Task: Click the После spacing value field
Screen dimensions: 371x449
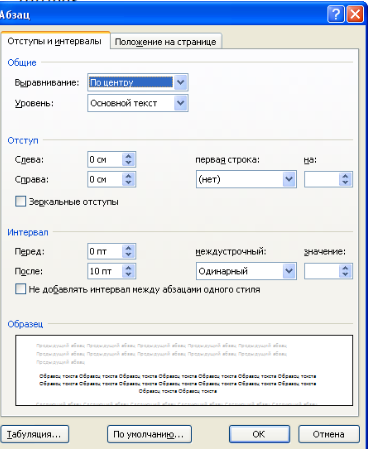Action: pos(104,271)
